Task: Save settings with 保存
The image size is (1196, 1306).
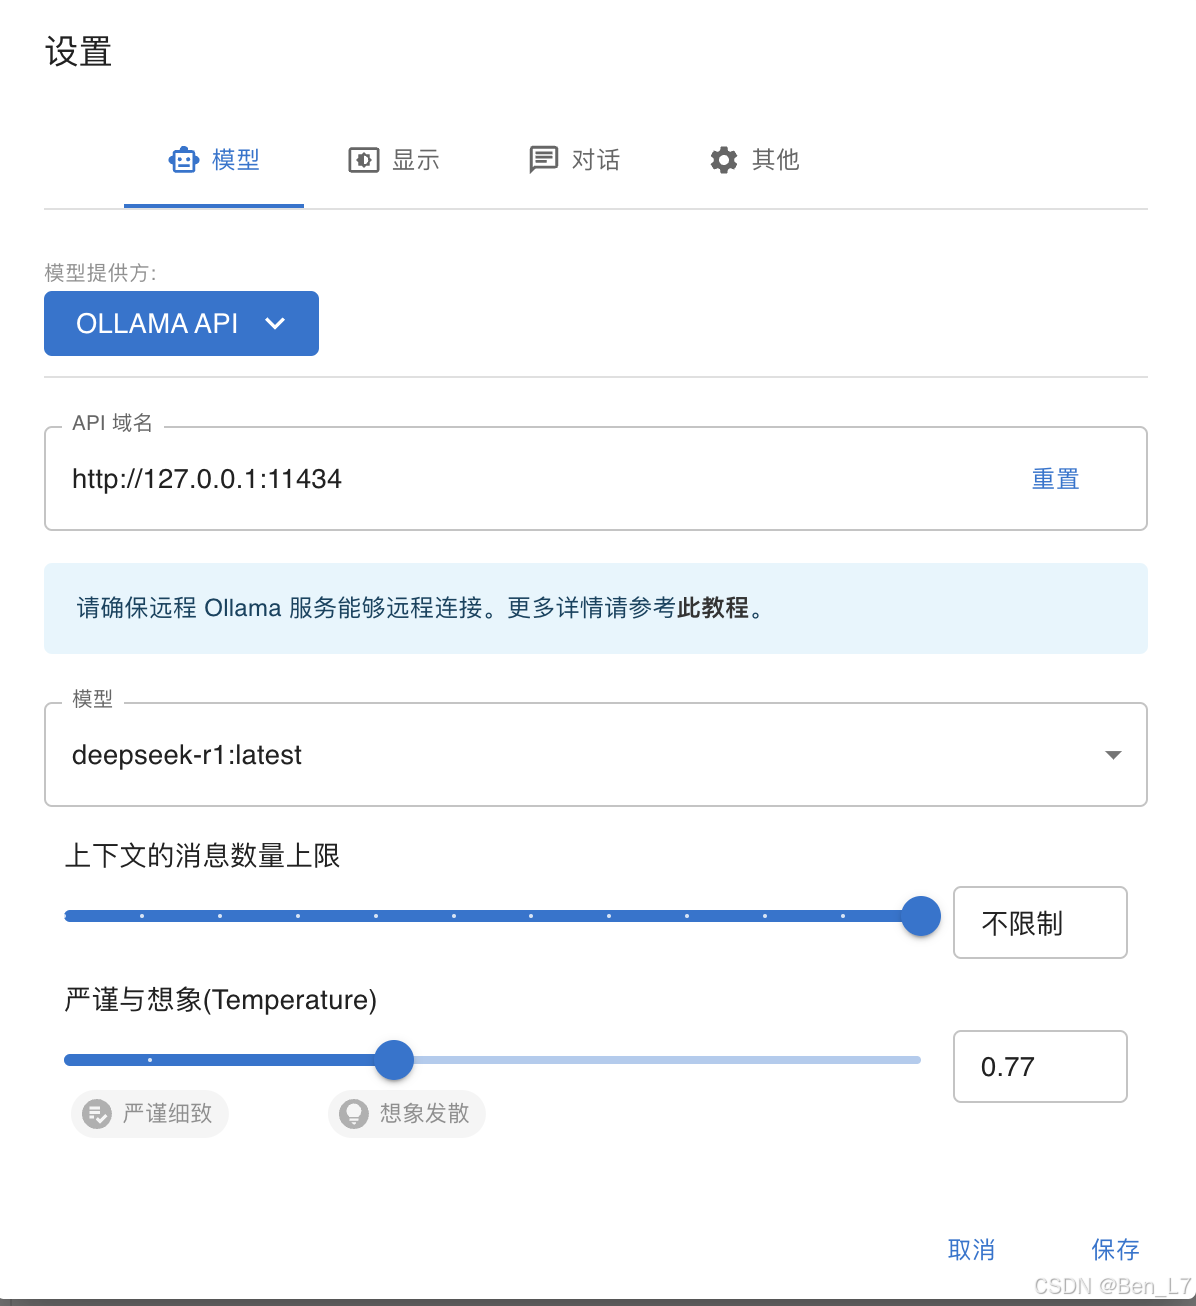Action: [1116, 1249]
